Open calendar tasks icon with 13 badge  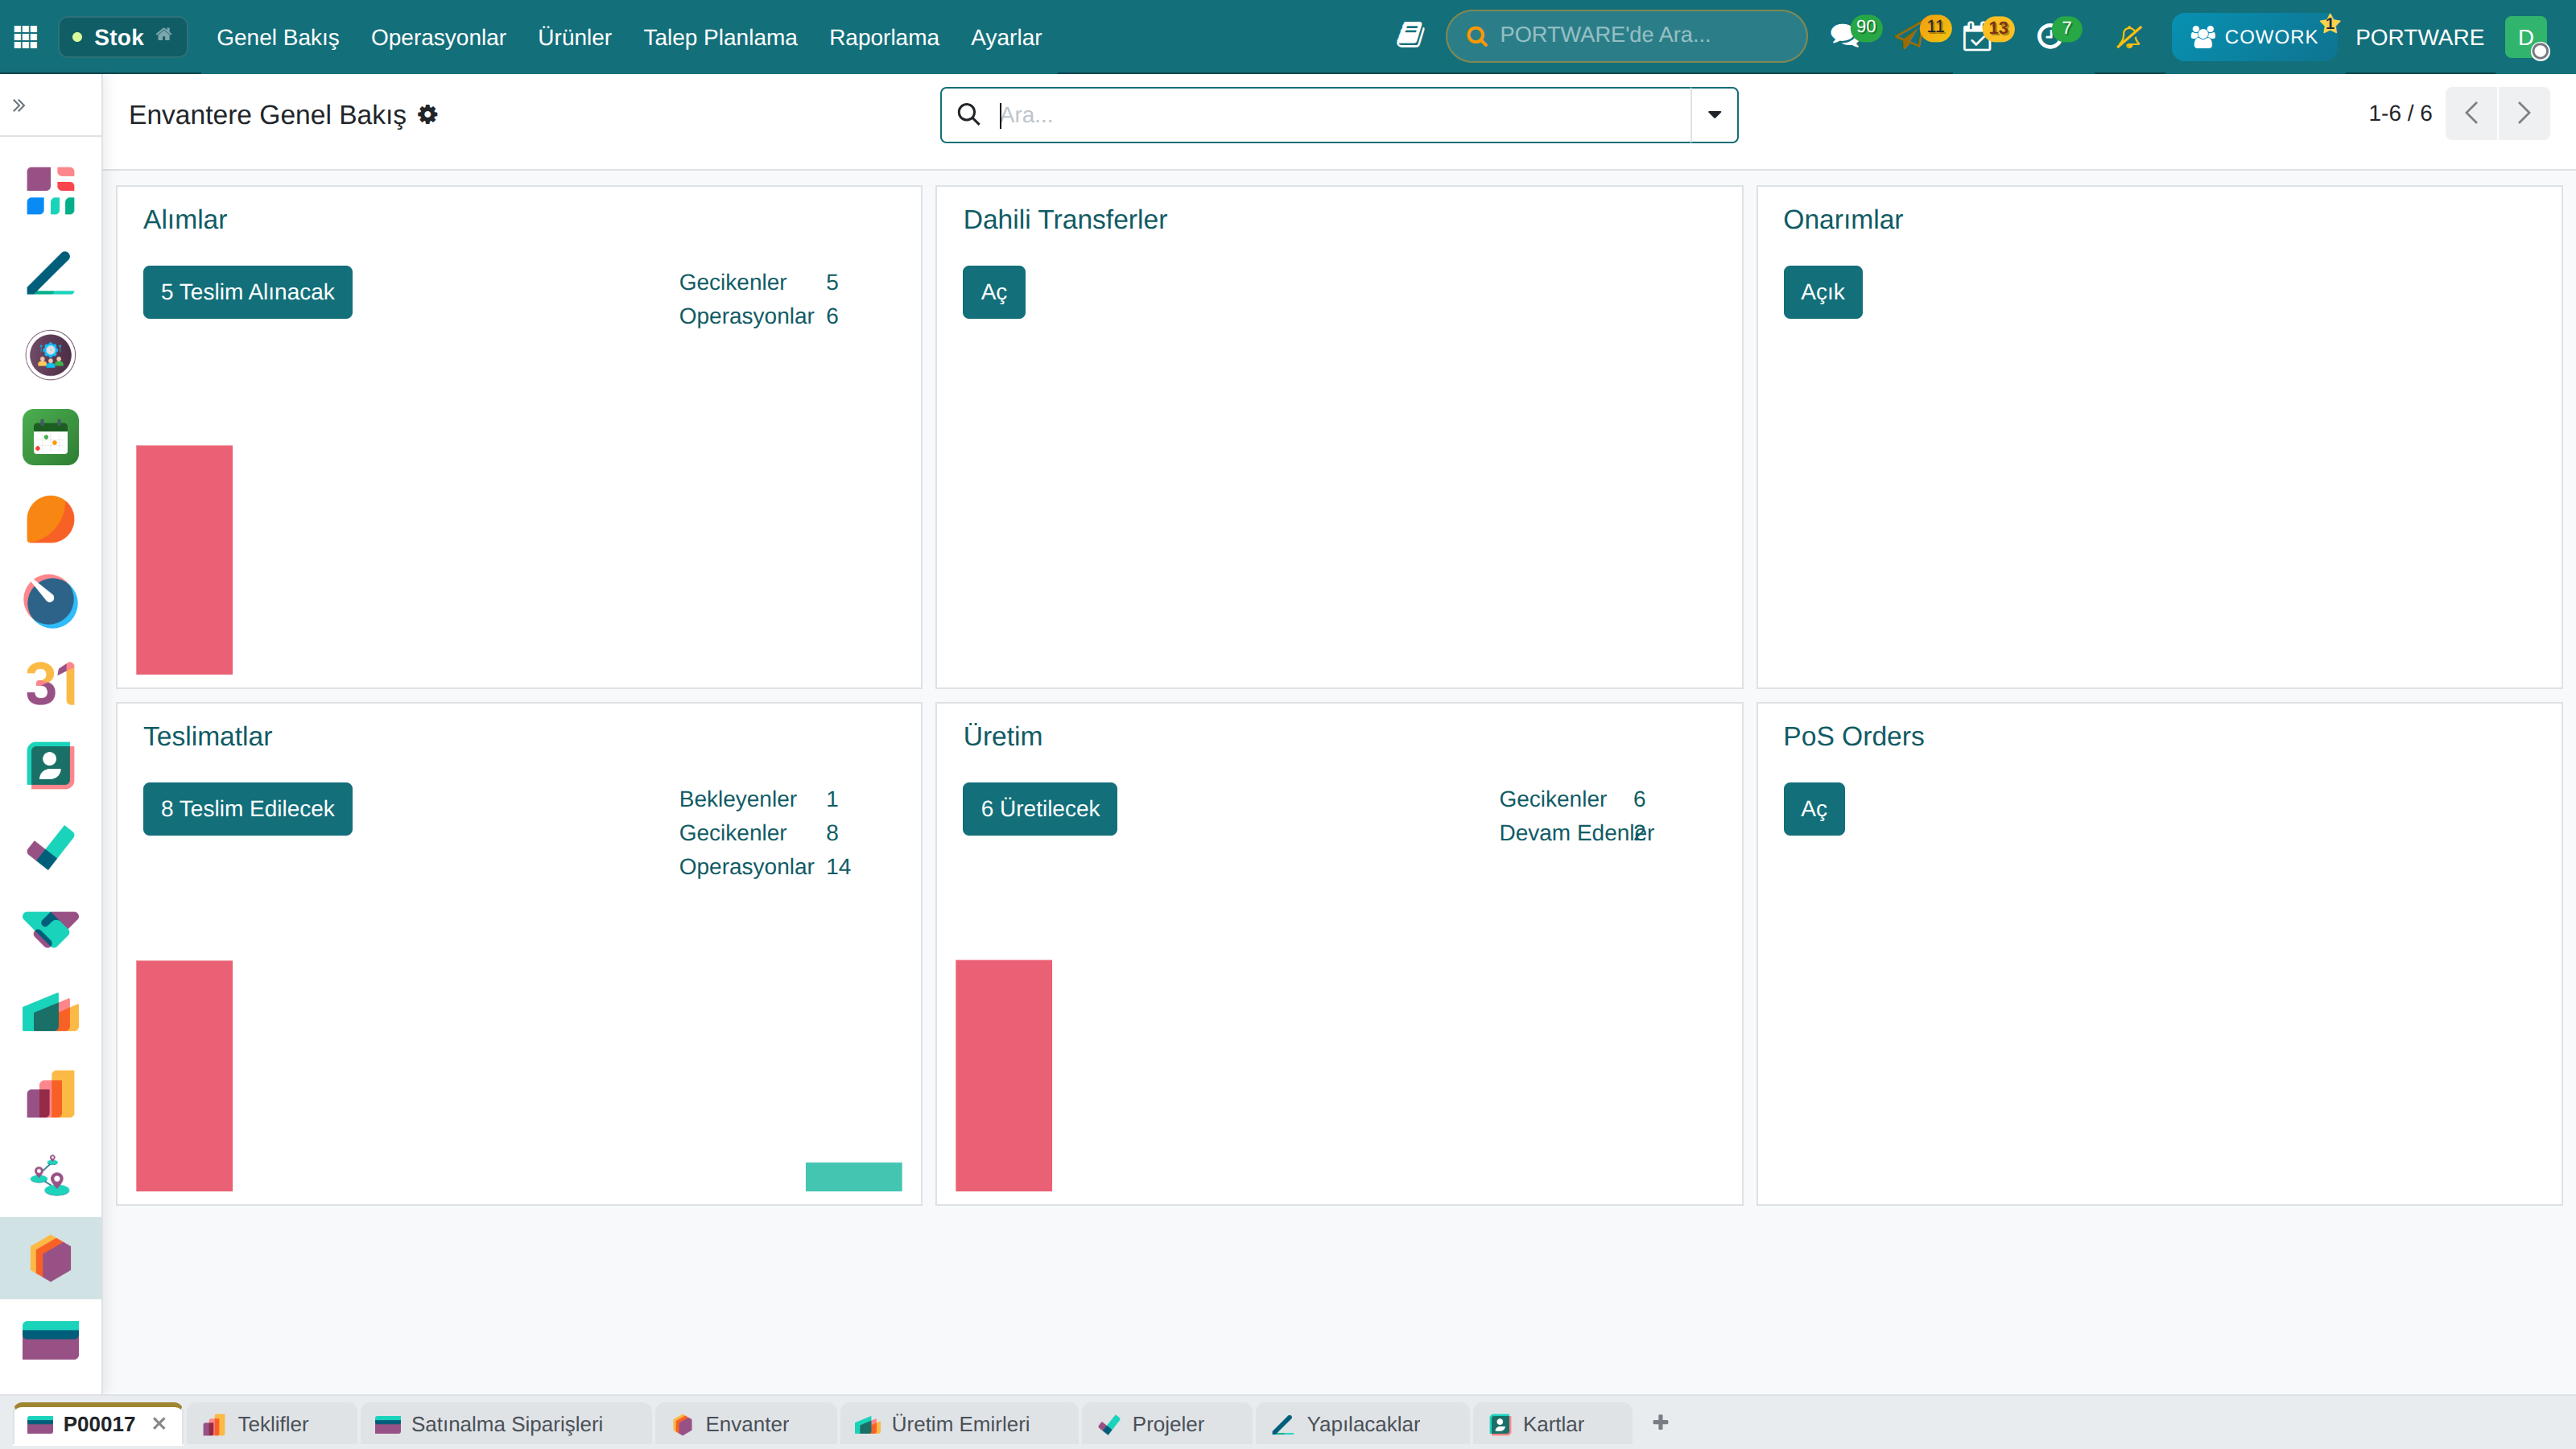pyautogui.click(x=1978, y=37)
